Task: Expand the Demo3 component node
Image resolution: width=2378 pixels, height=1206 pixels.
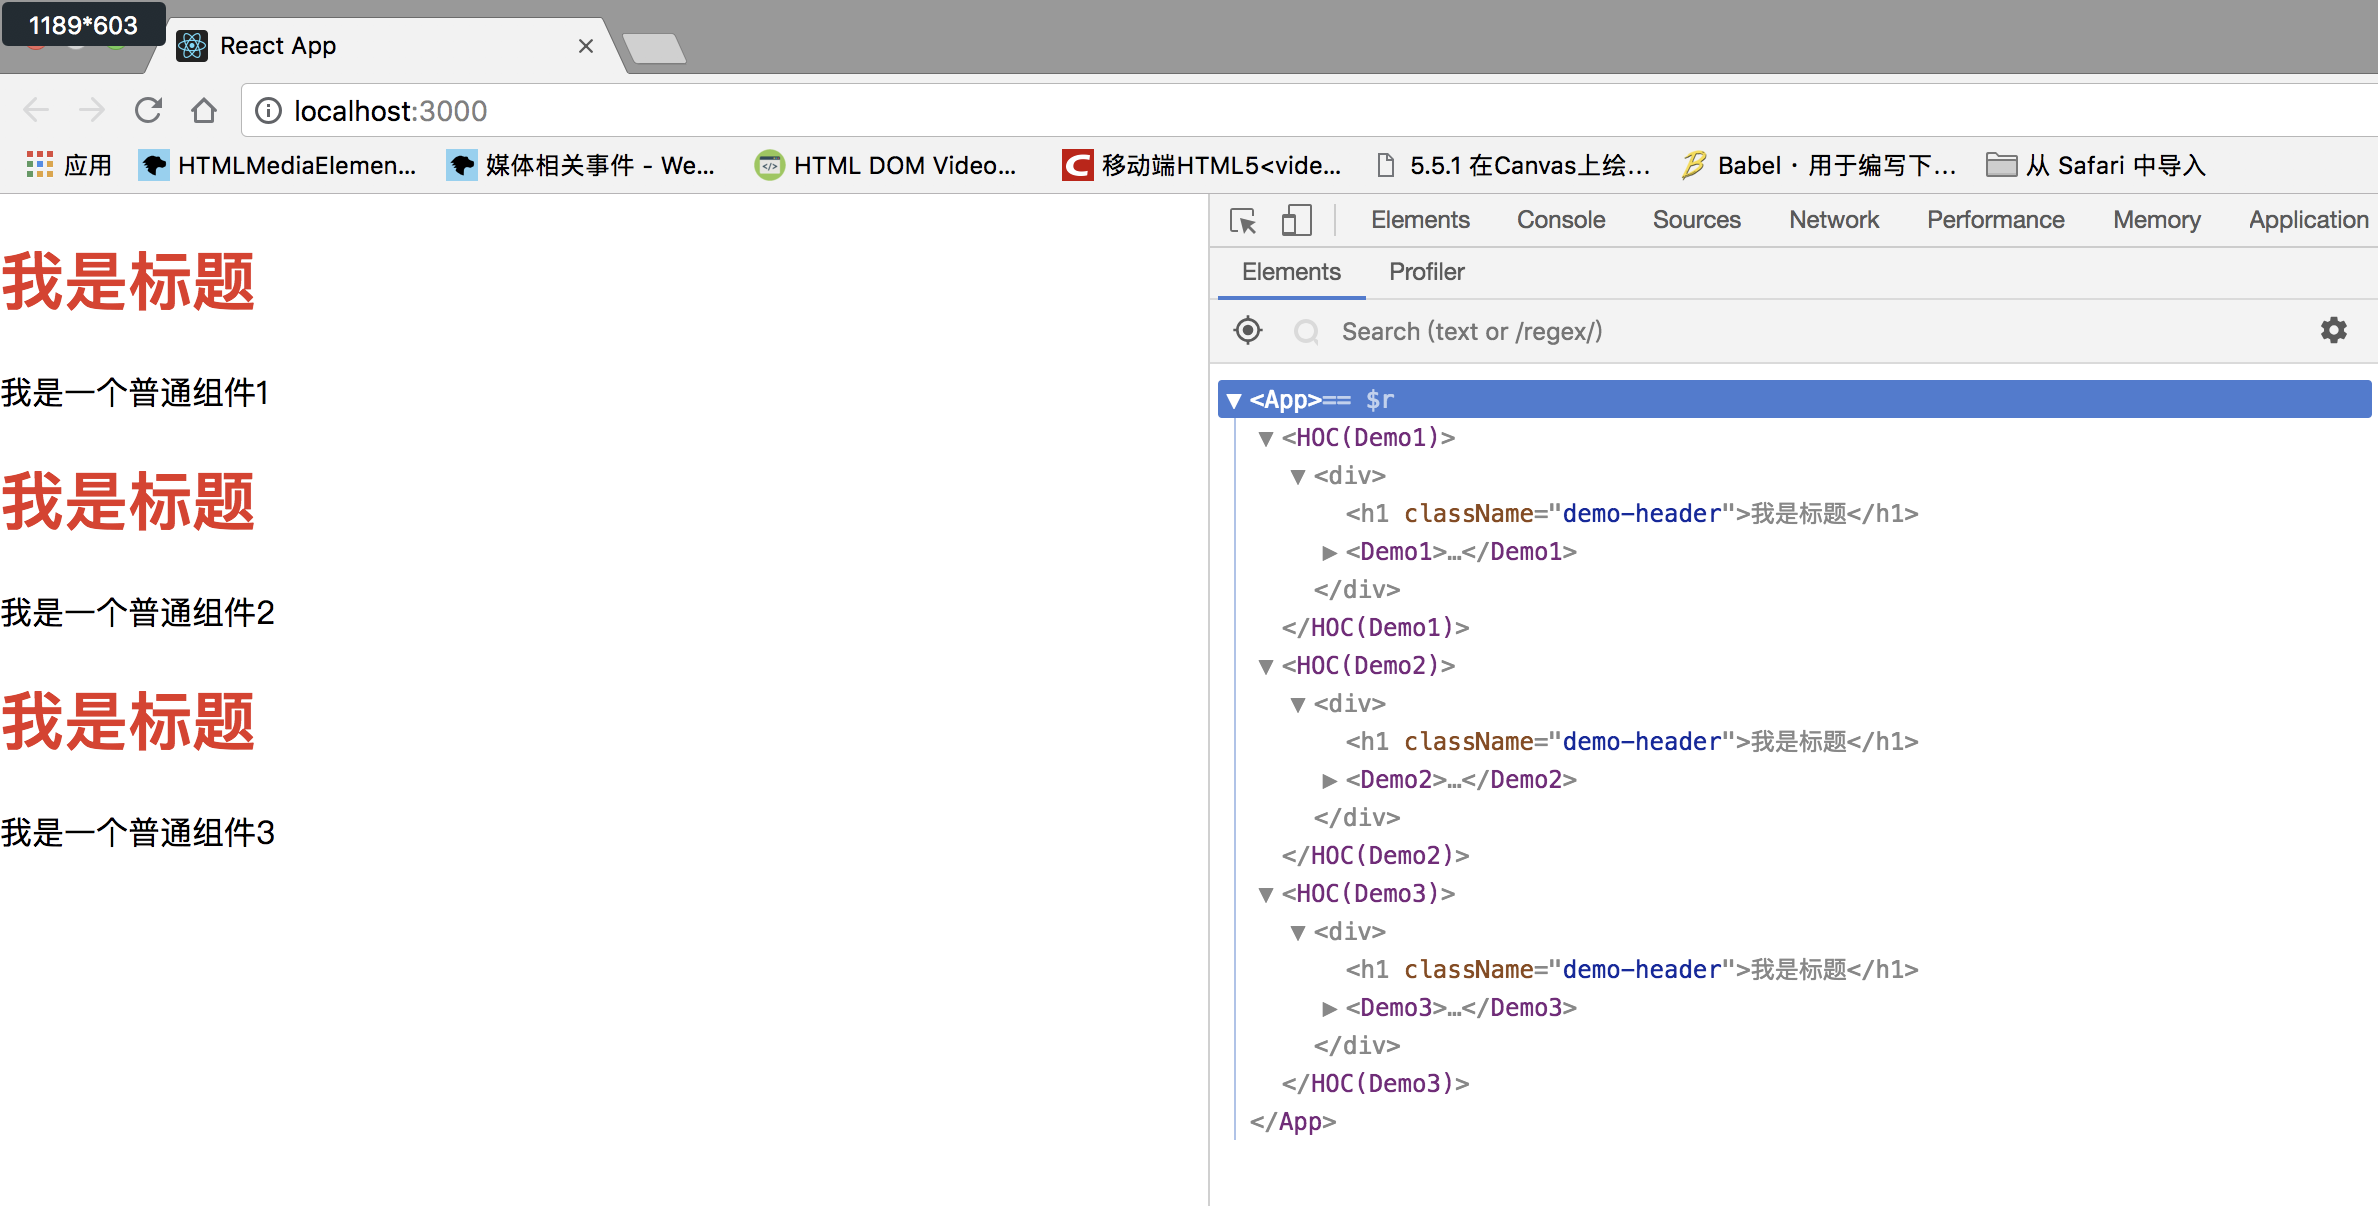Action: (1329, 1009)
